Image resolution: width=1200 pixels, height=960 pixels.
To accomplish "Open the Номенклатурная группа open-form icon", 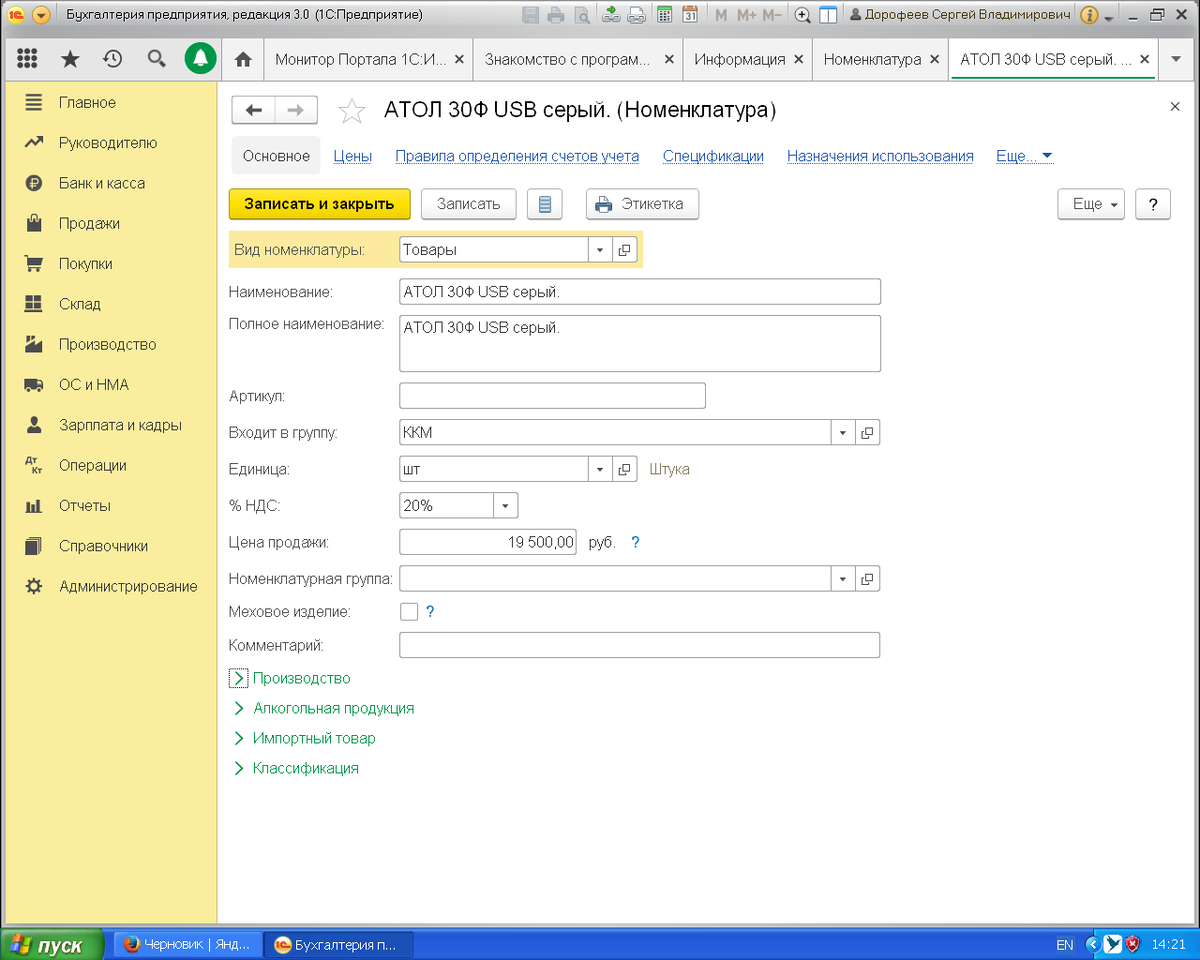I will tap(867, 579).
